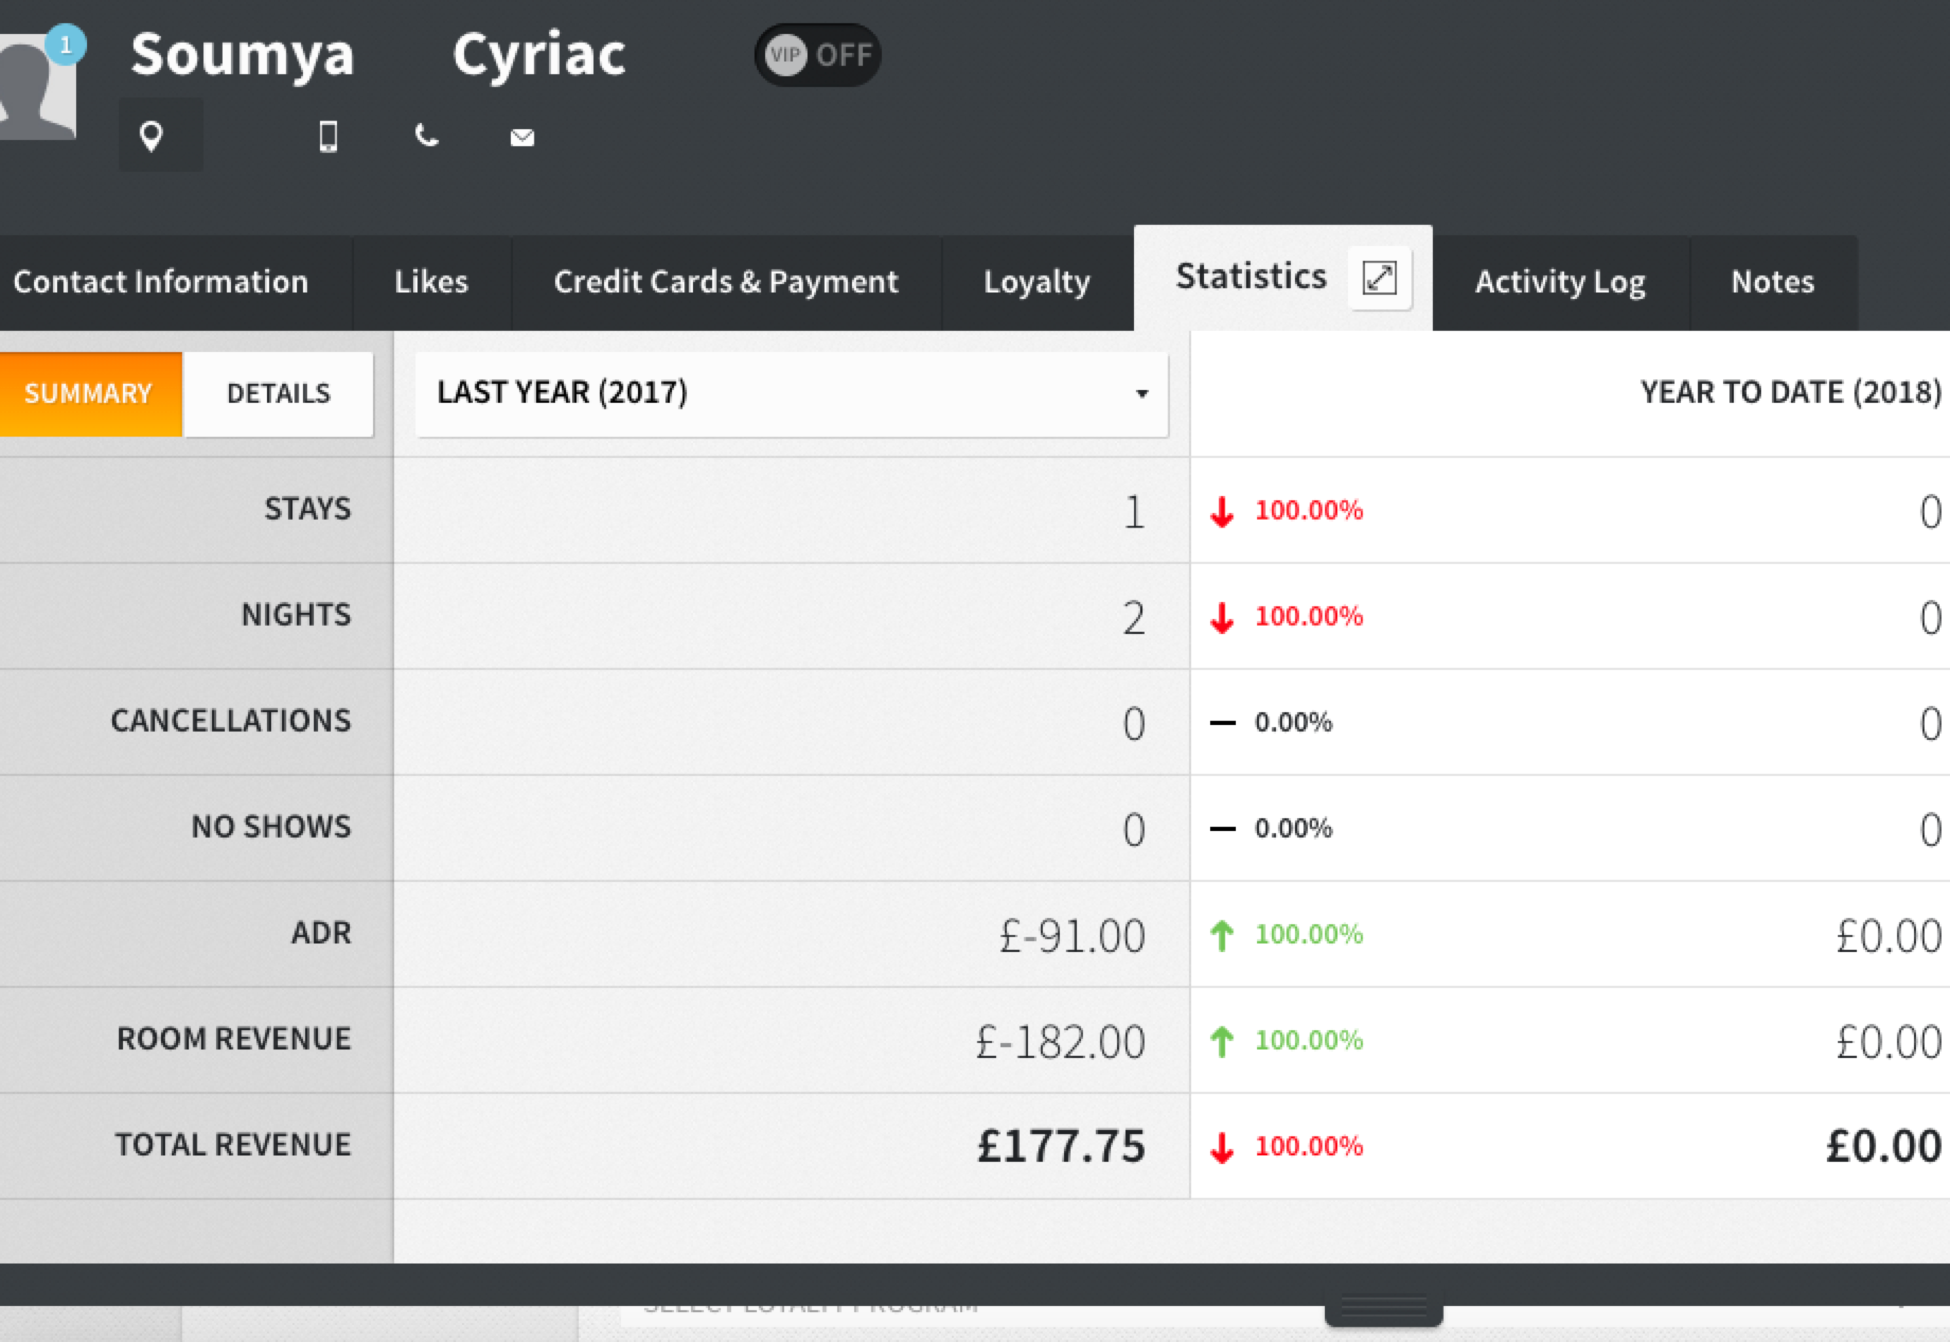Toggle the VIP switch on

pos(817,55)
